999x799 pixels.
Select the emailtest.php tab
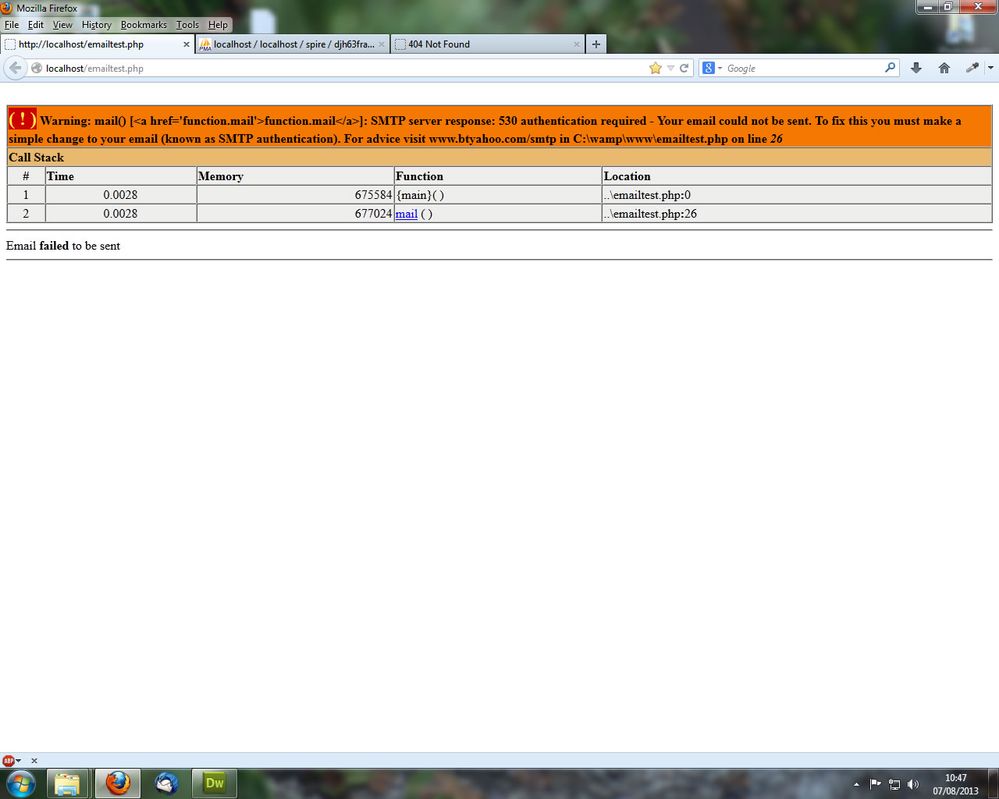tap(97, 44)
